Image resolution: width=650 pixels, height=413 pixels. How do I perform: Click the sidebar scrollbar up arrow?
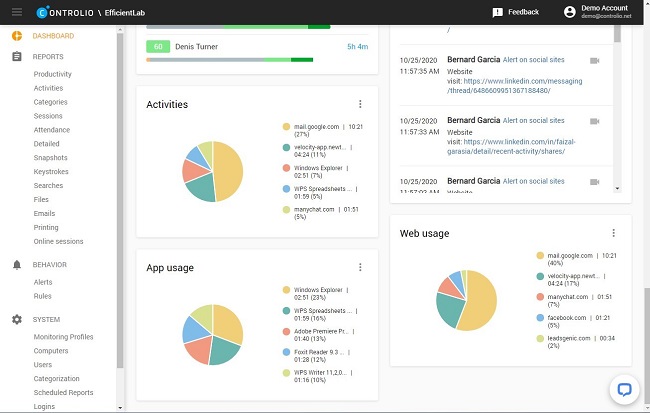(120, 30)
